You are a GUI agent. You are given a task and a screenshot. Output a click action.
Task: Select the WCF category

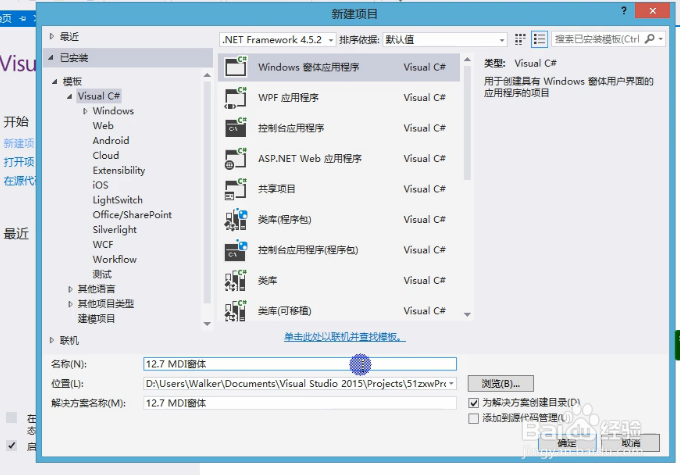click(x=103, y=245)
